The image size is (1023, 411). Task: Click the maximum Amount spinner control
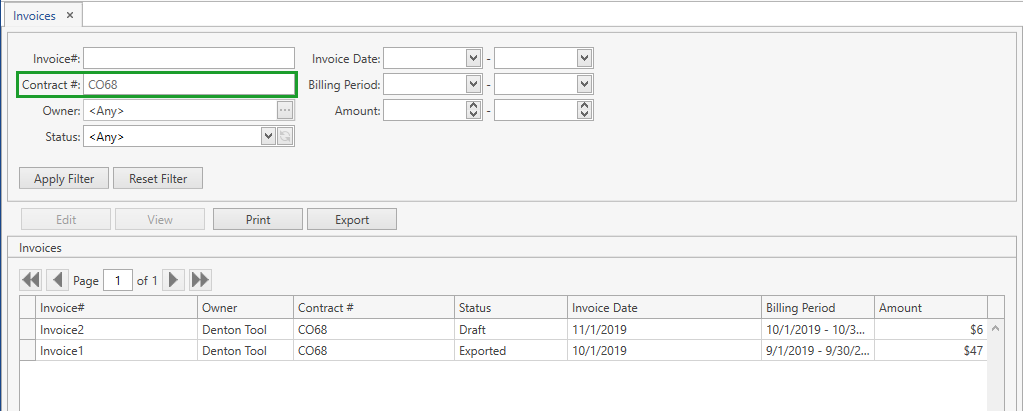[585, 111]
